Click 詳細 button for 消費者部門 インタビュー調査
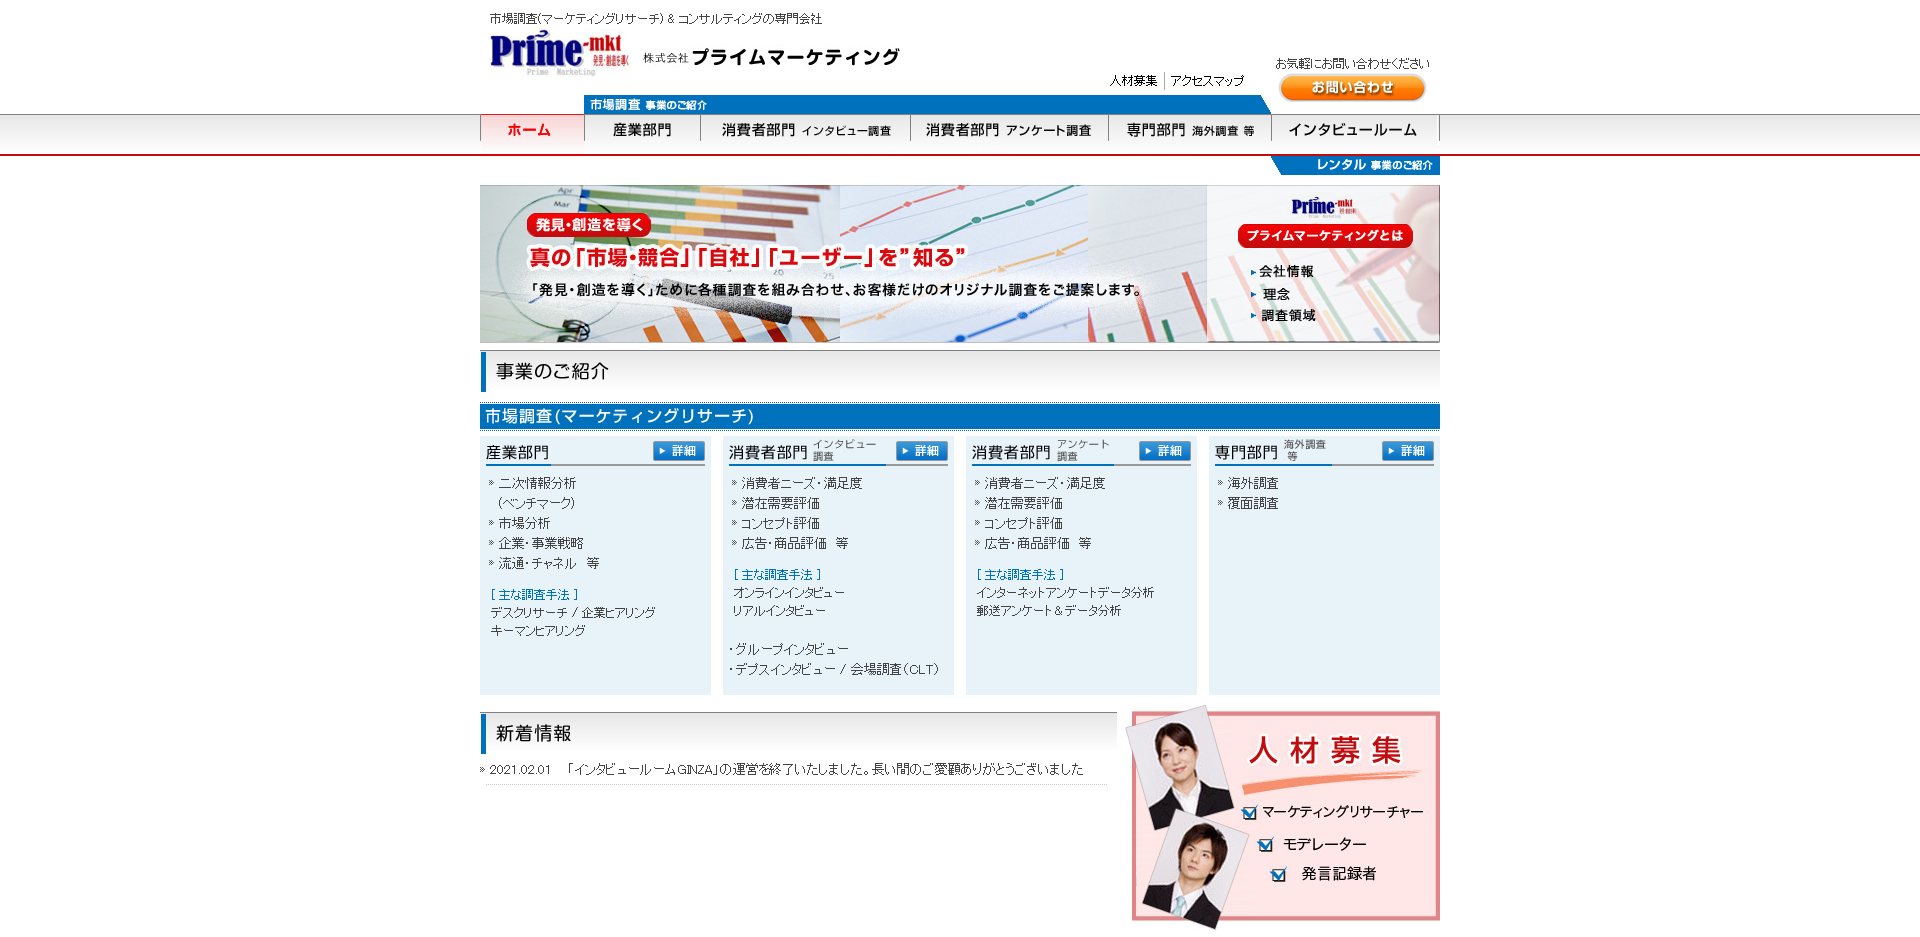 (x=922, y=451)
